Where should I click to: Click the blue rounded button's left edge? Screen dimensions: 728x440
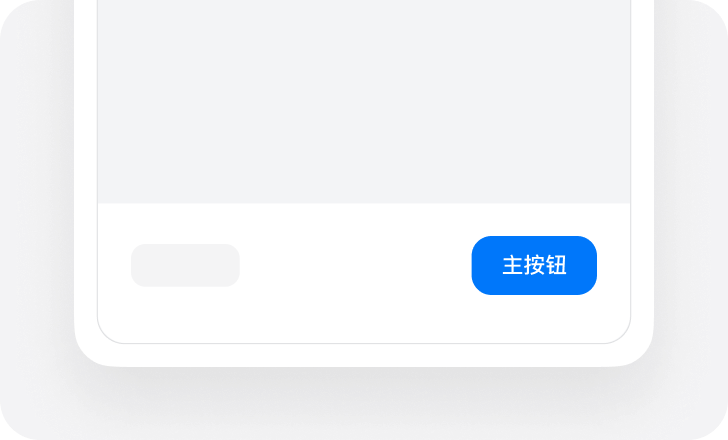click(x=474, y=265)
